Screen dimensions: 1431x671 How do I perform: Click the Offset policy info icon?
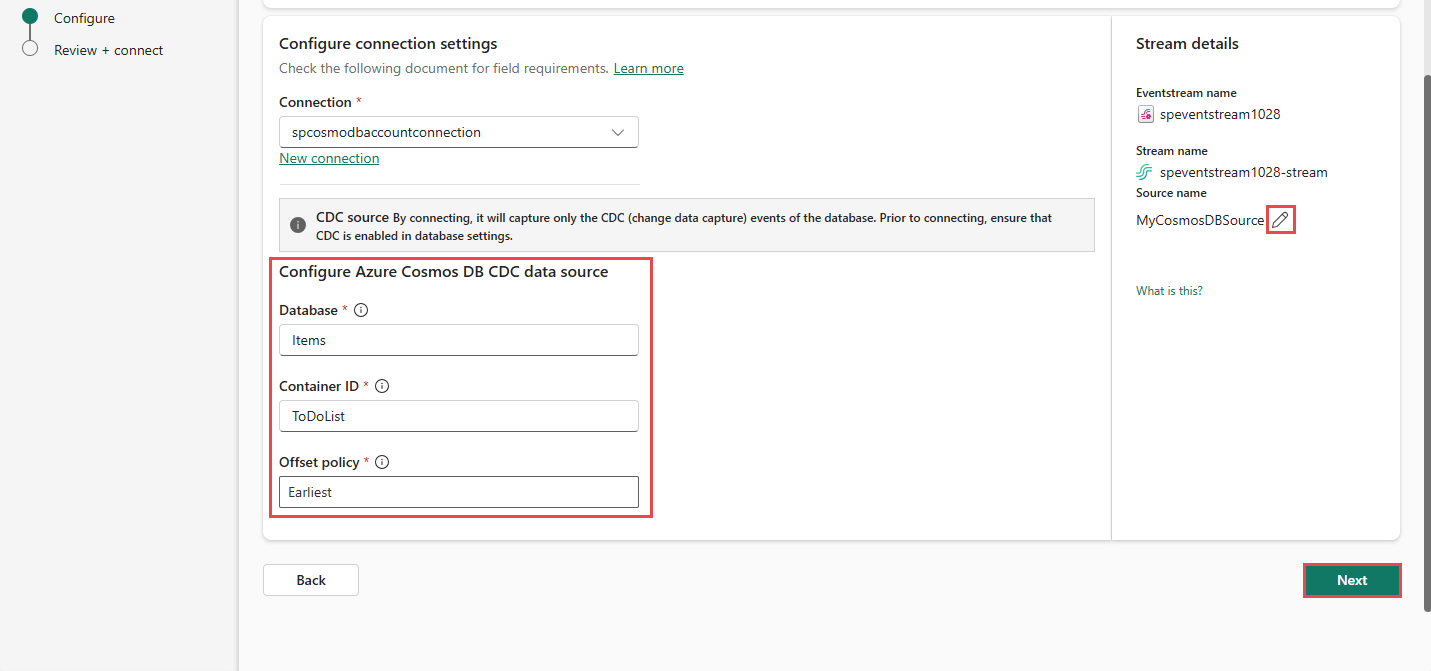click(x=381, y=462)
